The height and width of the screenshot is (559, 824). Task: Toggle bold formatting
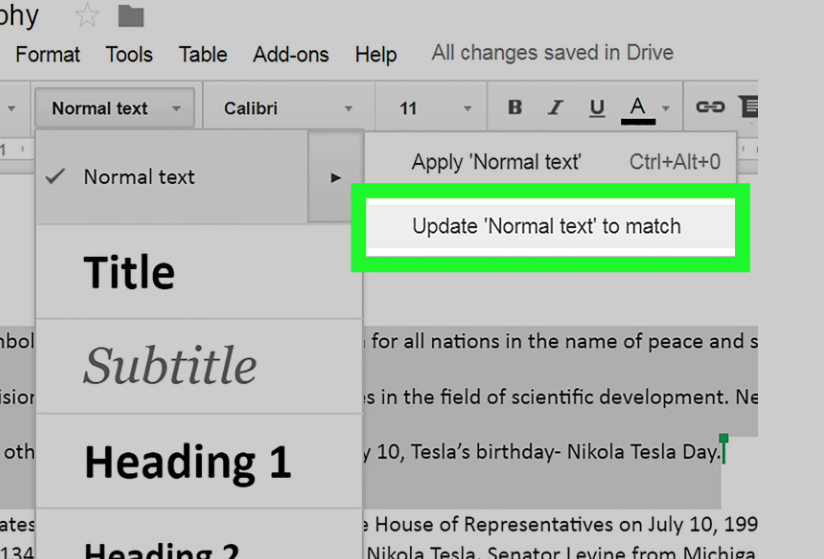click(515, 108)
